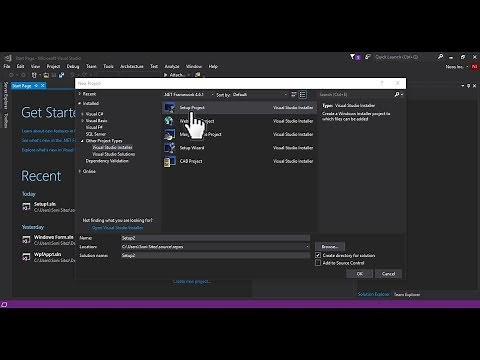Click the Navigate Backward toolbar button
The width and height of the screenshot is (480, 360).
(x=11, y=75)
